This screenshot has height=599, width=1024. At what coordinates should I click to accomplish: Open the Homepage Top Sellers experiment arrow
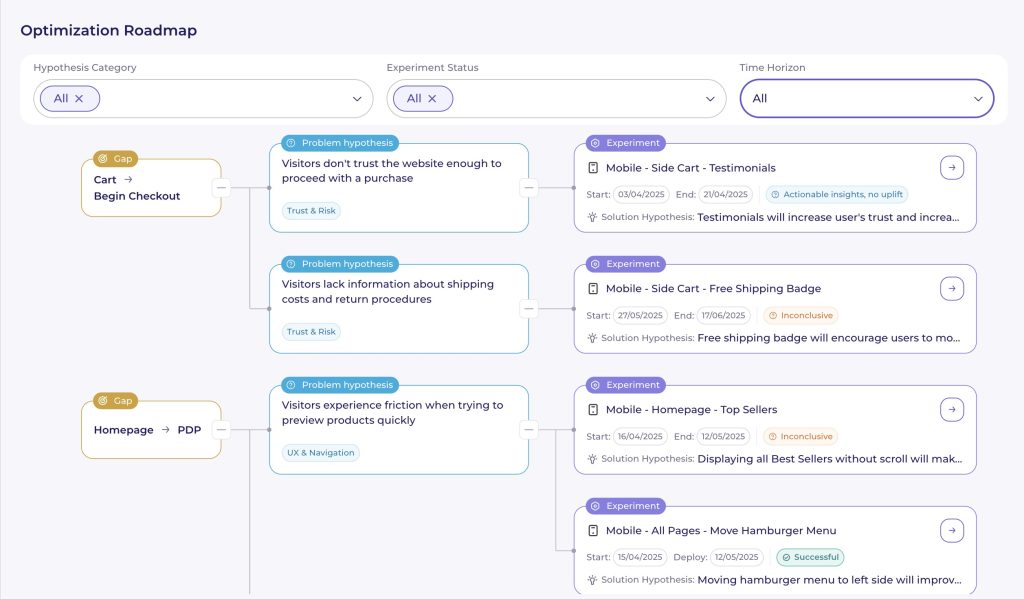point(952,410)
